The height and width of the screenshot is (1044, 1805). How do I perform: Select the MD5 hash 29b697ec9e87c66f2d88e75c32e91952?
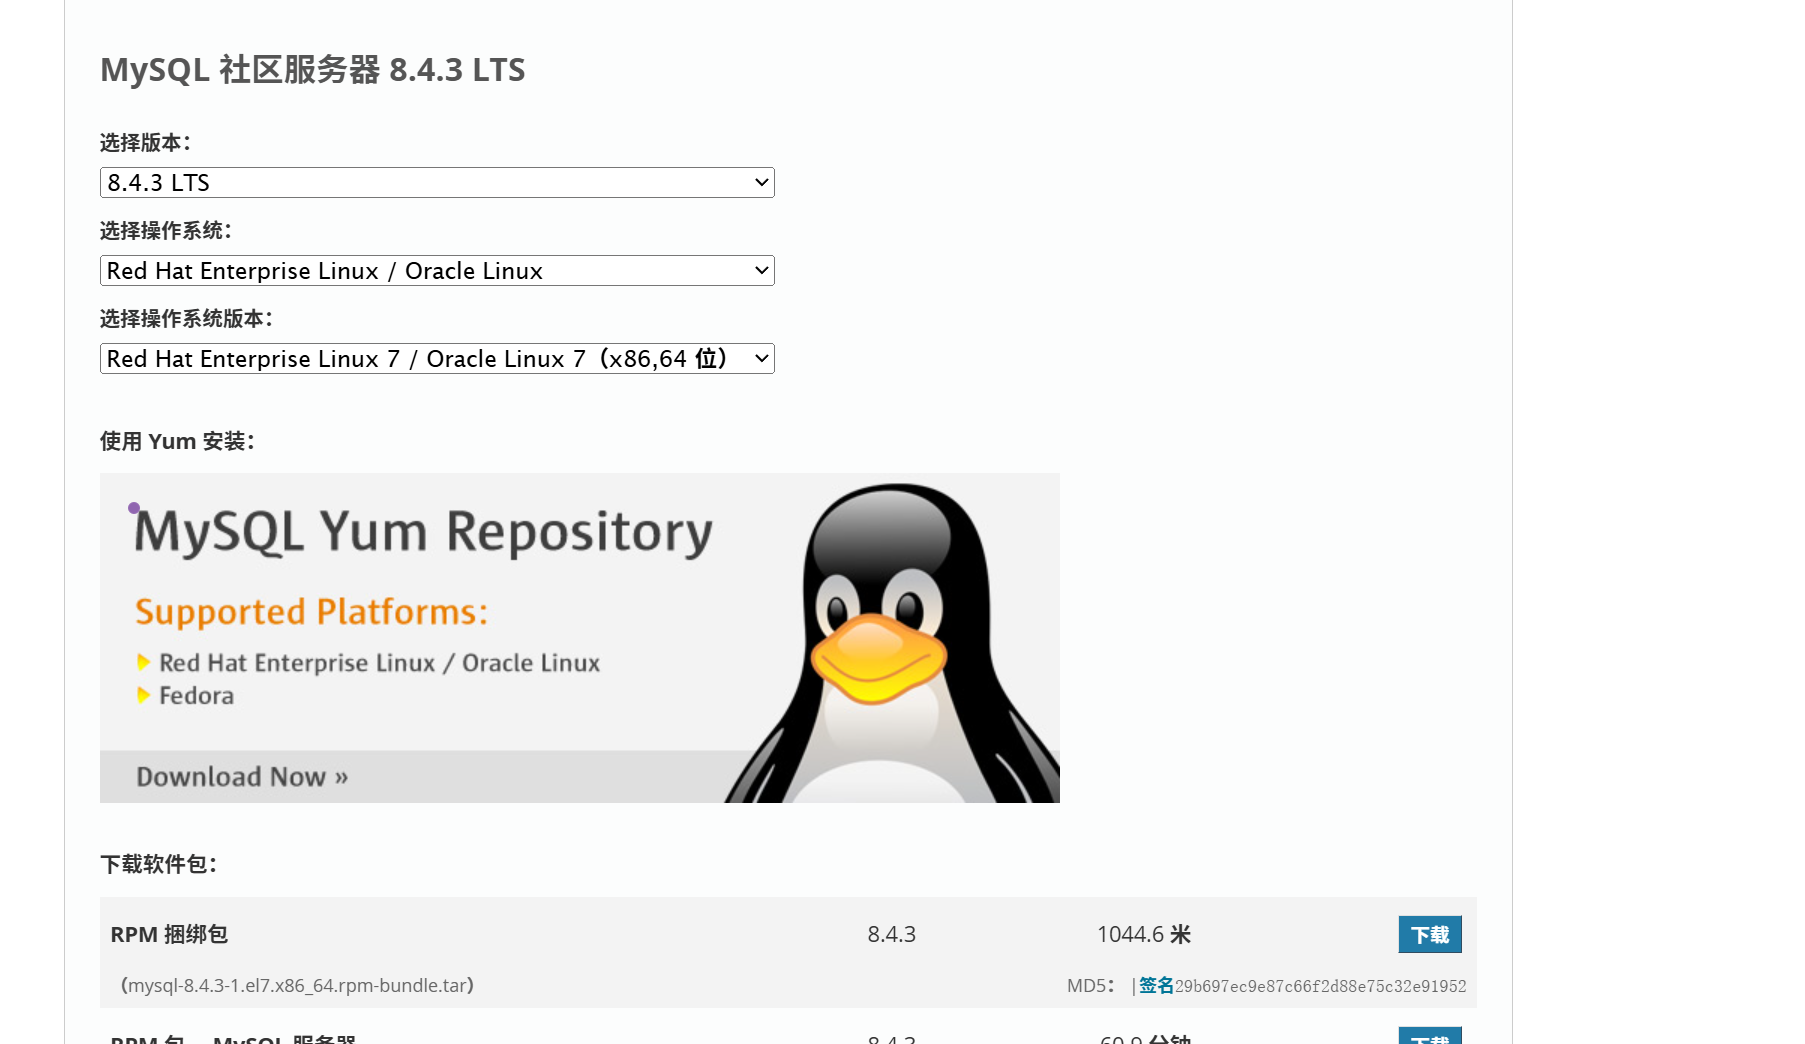click(1320, 986)
